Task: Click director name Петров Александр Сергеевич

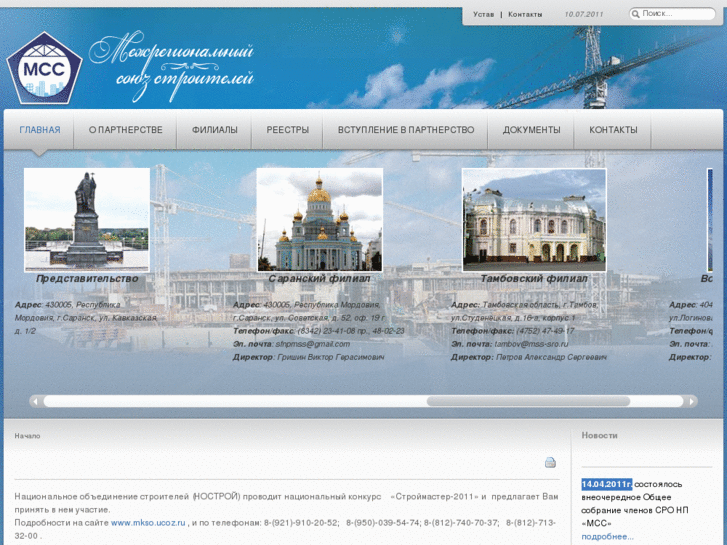Action: (552, 357)
